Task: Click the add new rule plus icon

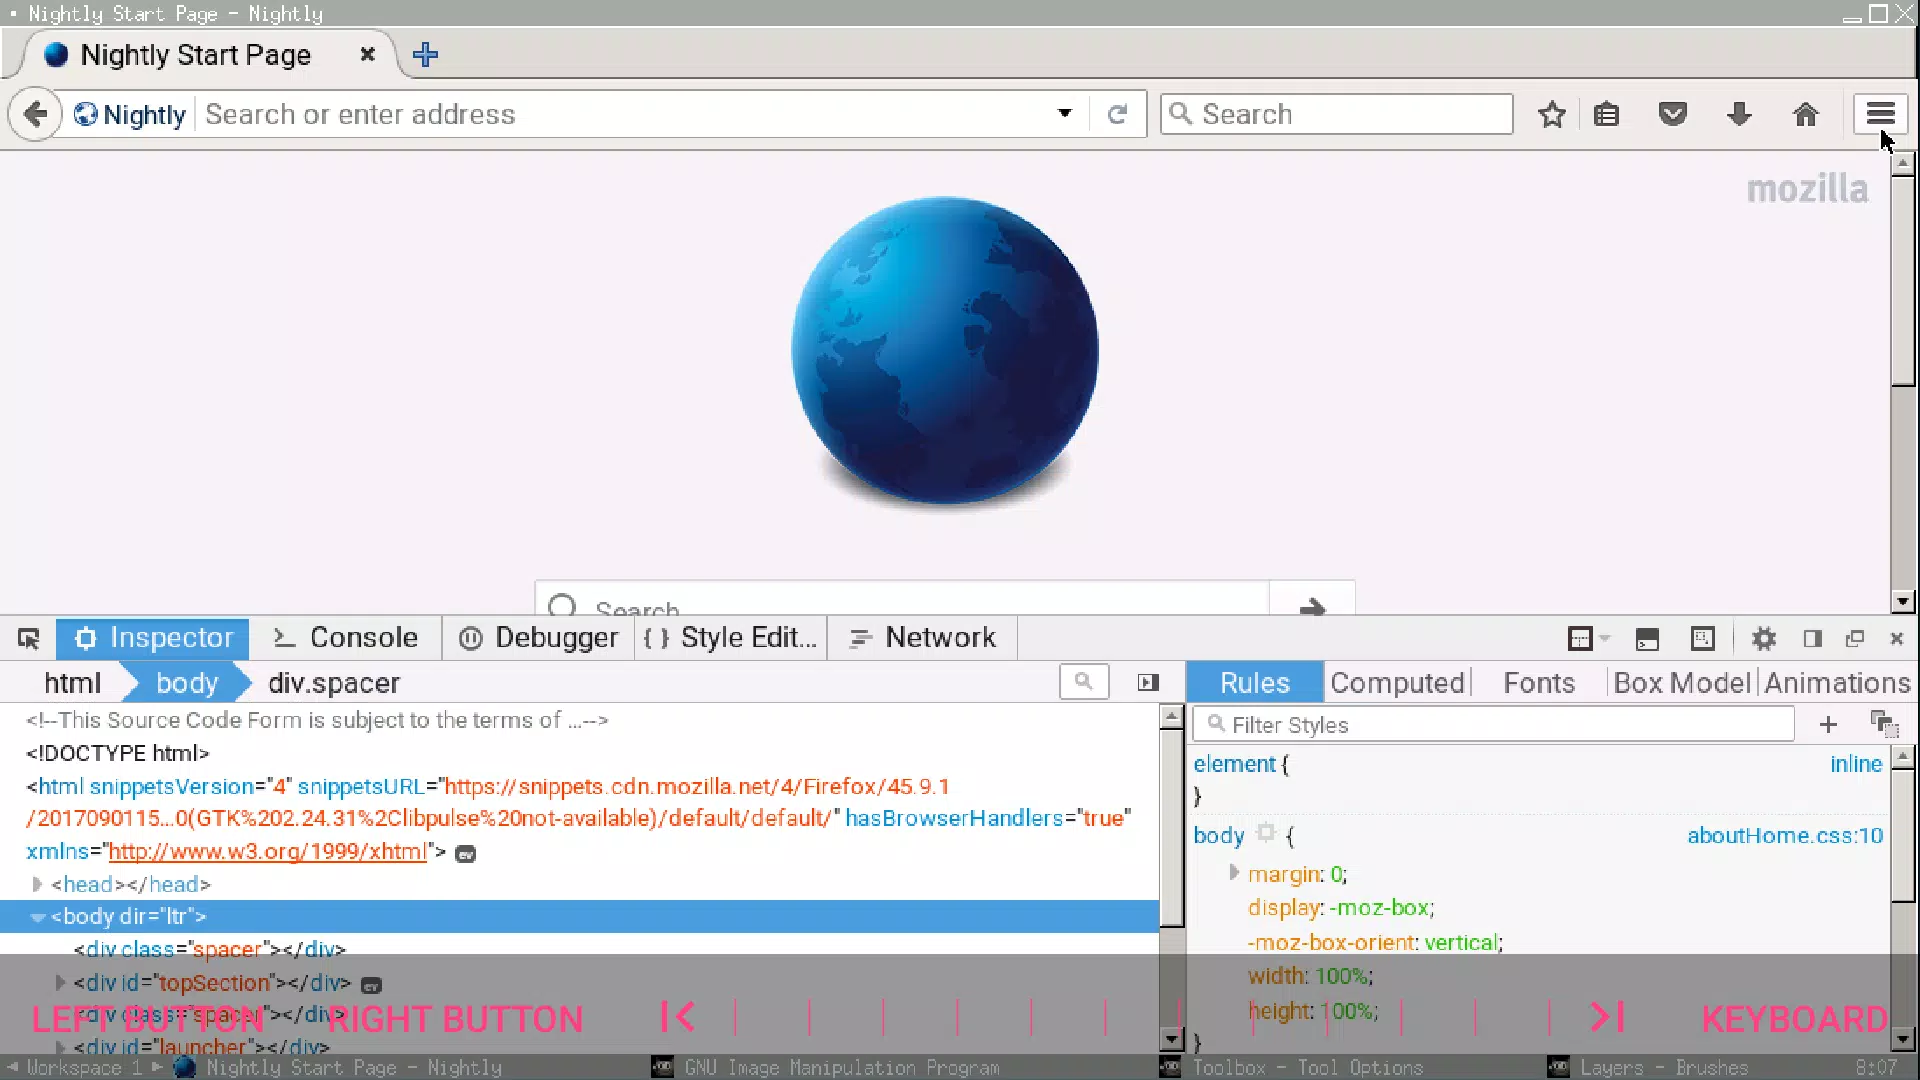Action: pos(1828,724)
